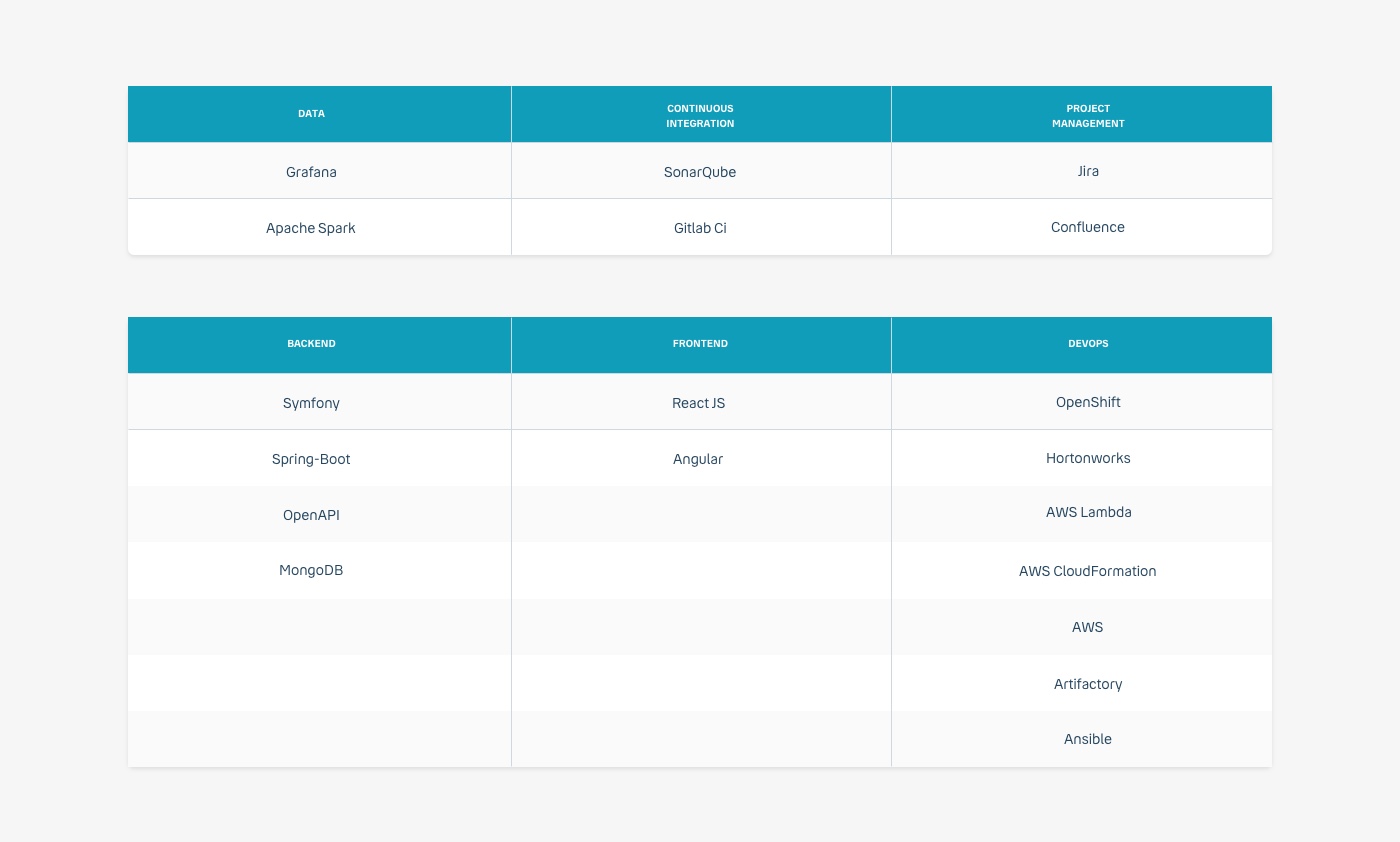This screenshot has width=1400, height=842.
Task: Select the SonarQube cell
Action: coord(701,171)
